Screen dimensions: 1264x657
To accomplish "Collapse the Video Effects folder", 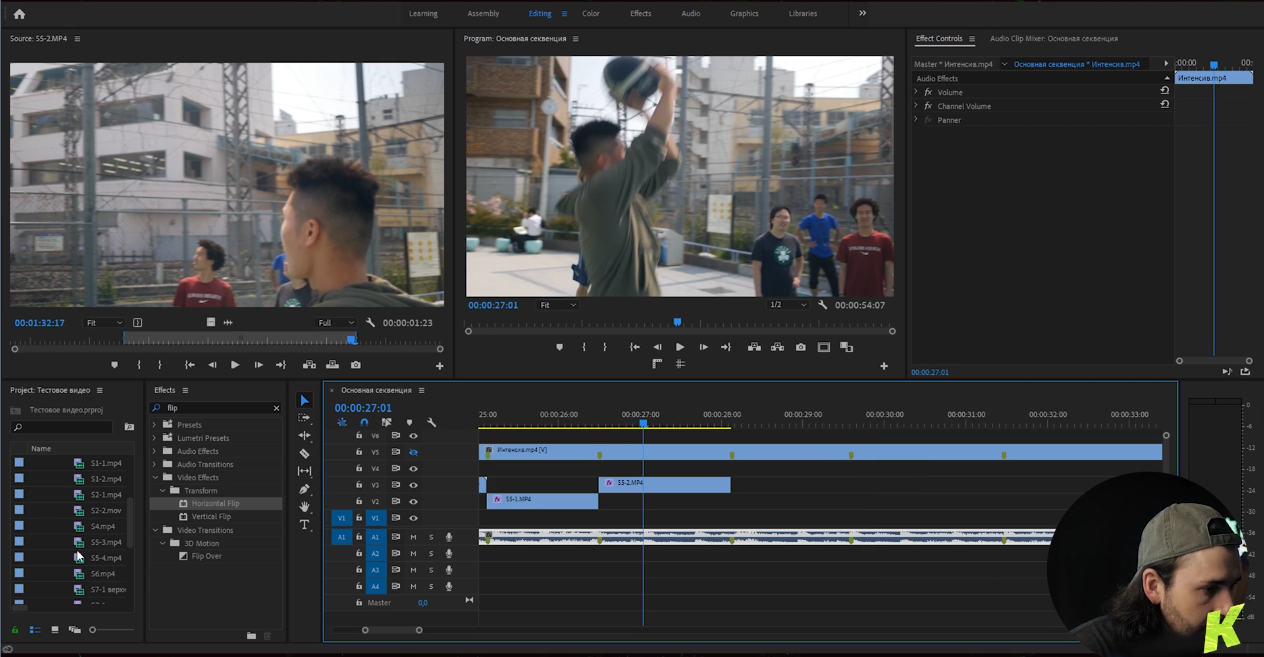I will point(155,478).
